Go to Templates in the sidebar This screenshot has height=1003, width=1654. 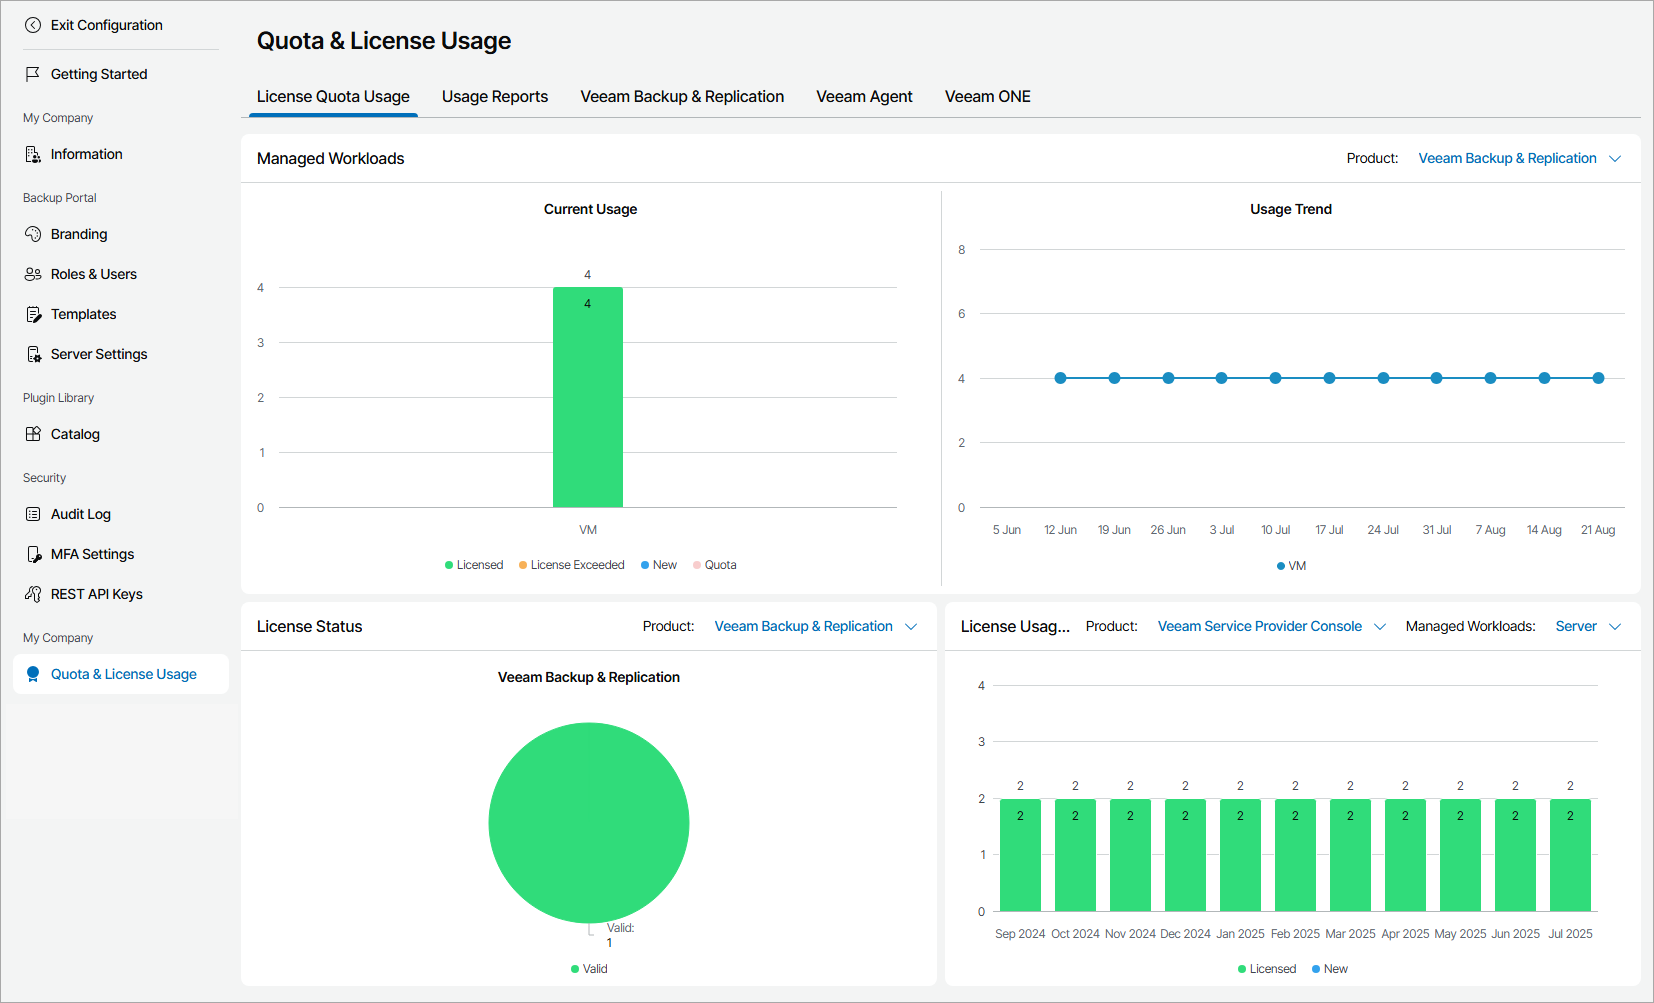(84, 314)
